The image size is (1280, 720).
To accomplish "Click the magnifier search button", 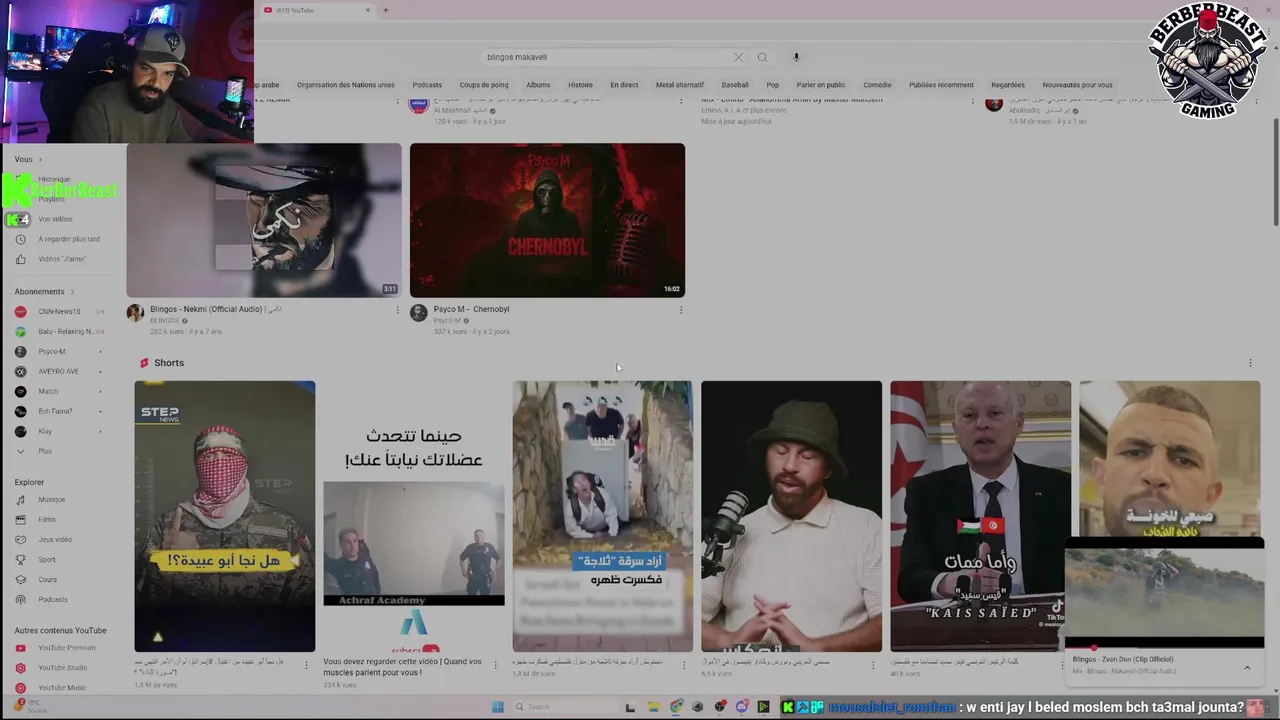I will click(x=762, y=57).
